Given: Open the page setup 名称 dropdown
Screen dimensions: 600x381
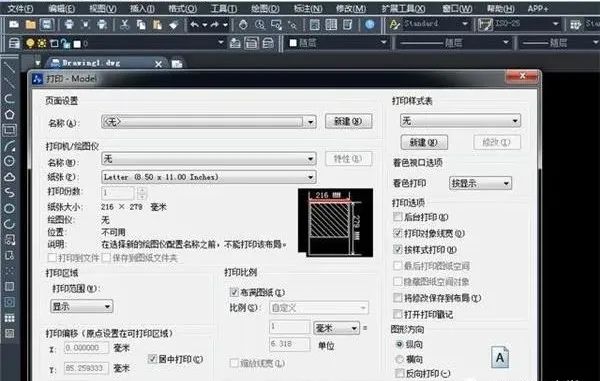Looking at the screenshot, I should (209, 122).
